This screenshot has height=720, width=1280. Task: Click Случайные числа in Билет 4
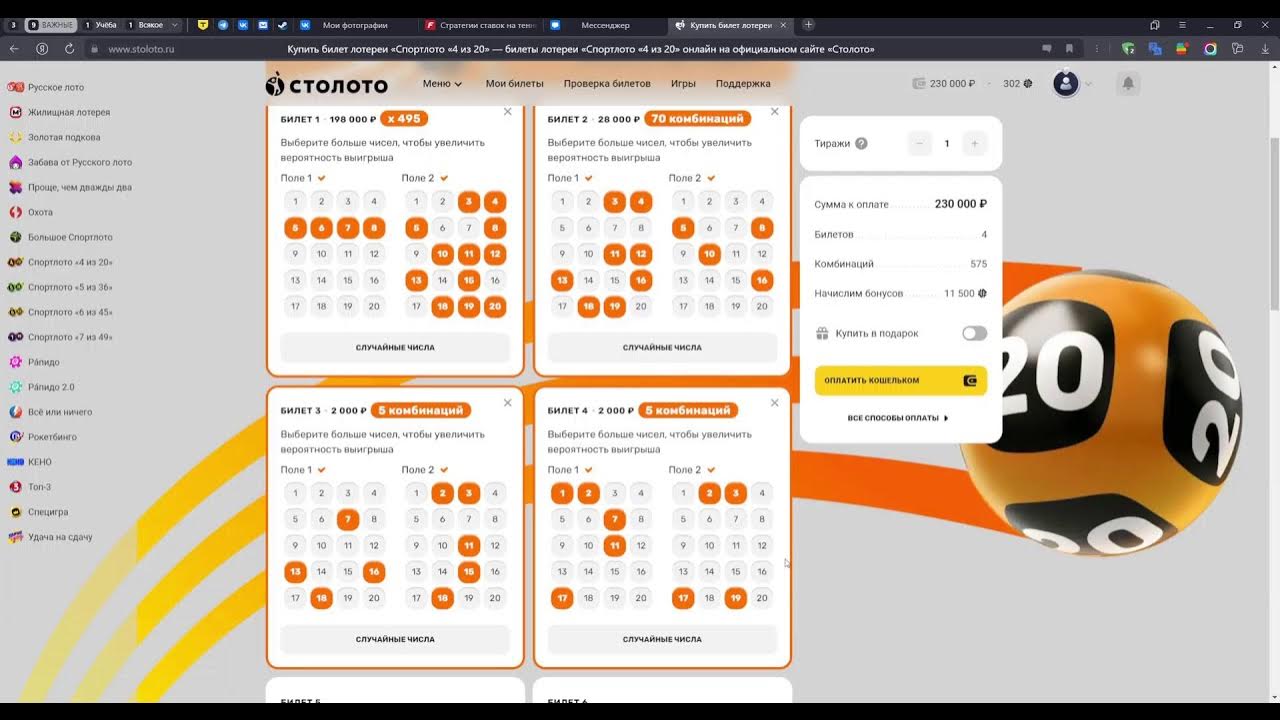pyautogui.click(x=662, y=639)
